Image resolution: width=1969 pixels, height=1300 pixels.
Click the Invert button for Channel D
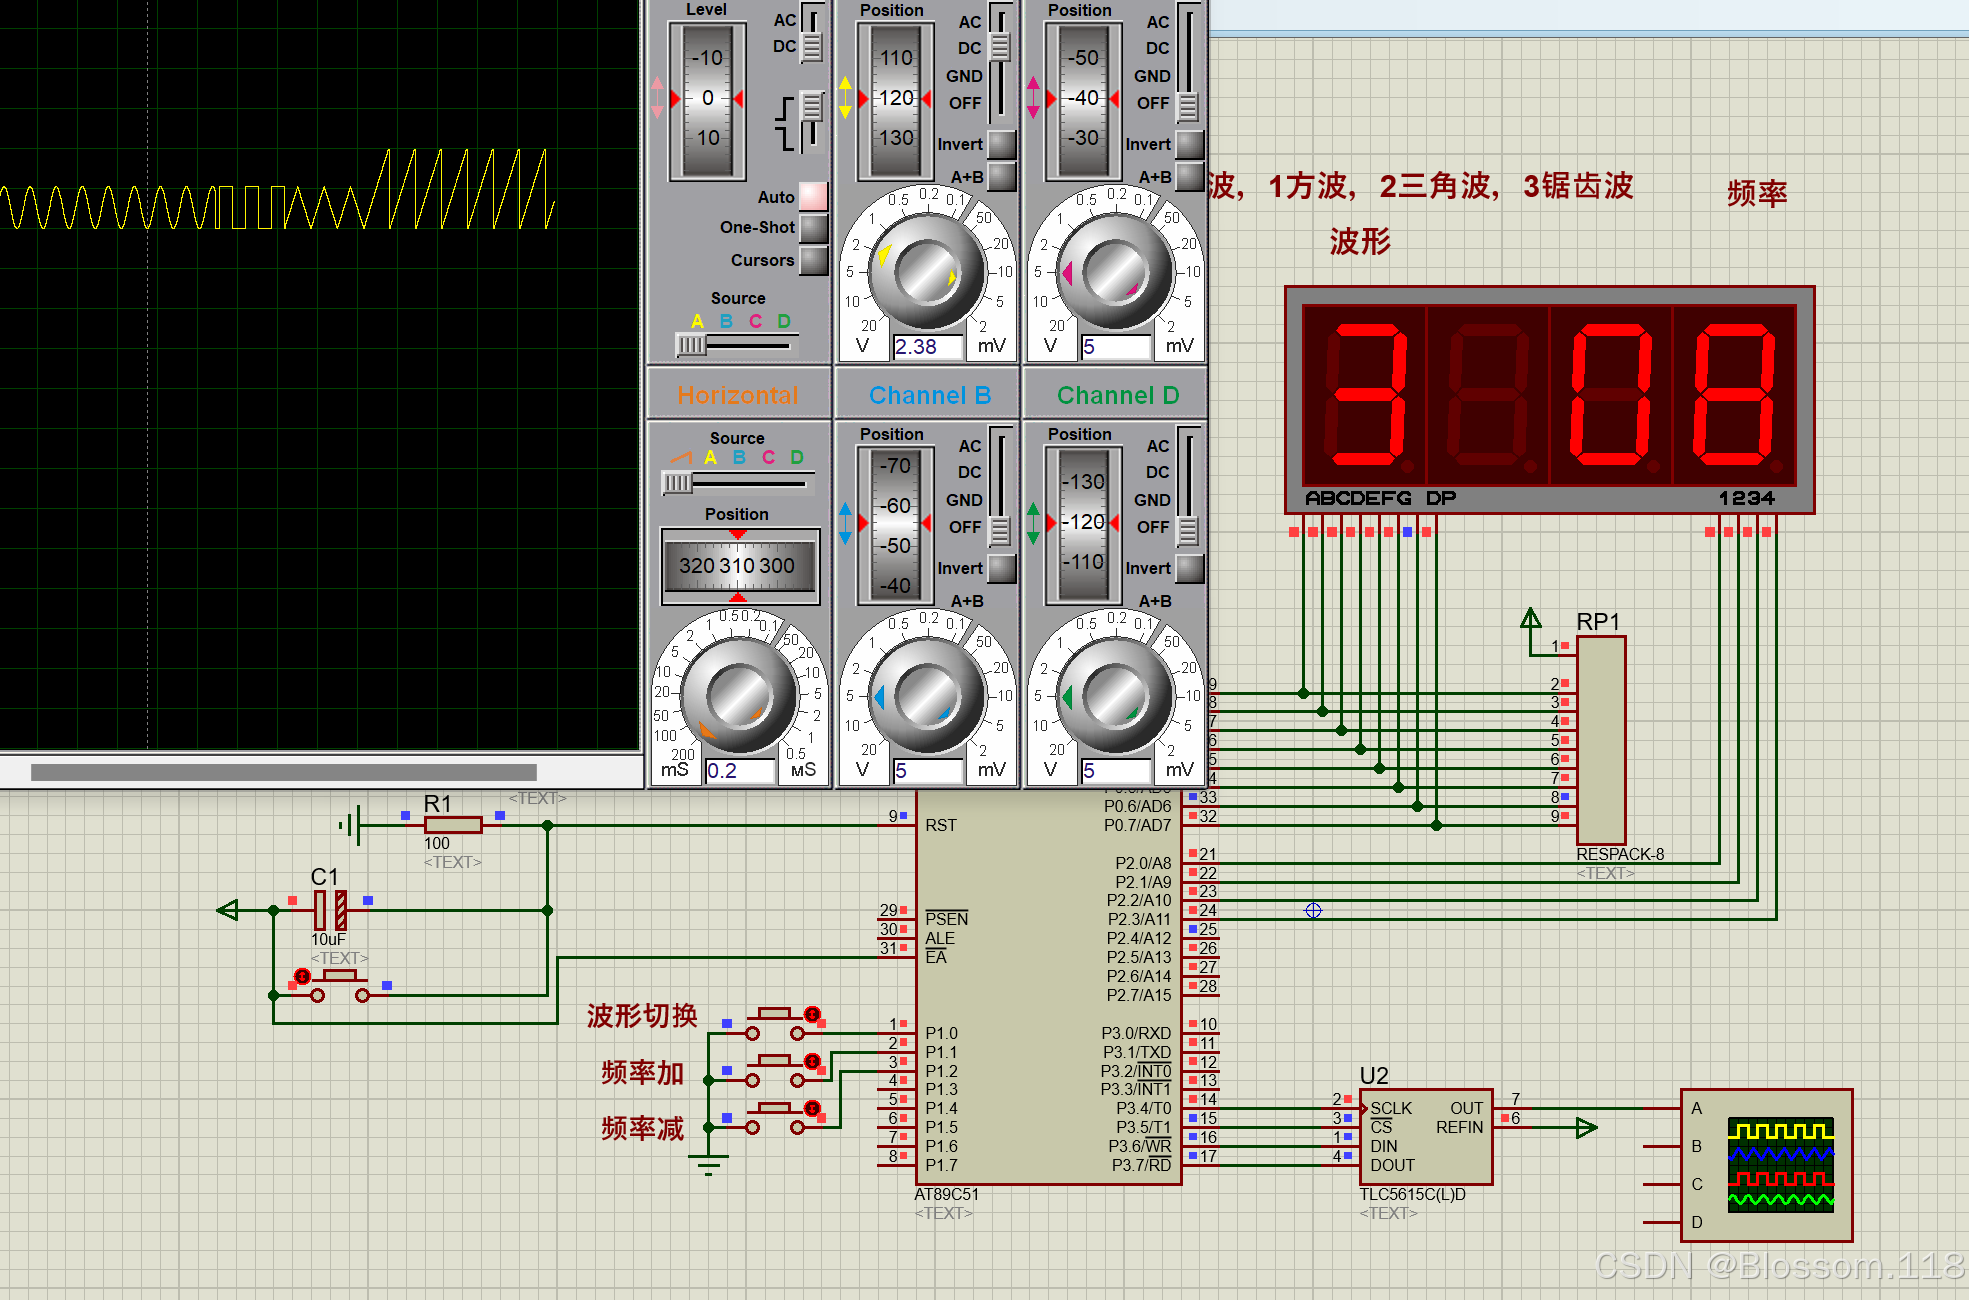[1189, 568]
